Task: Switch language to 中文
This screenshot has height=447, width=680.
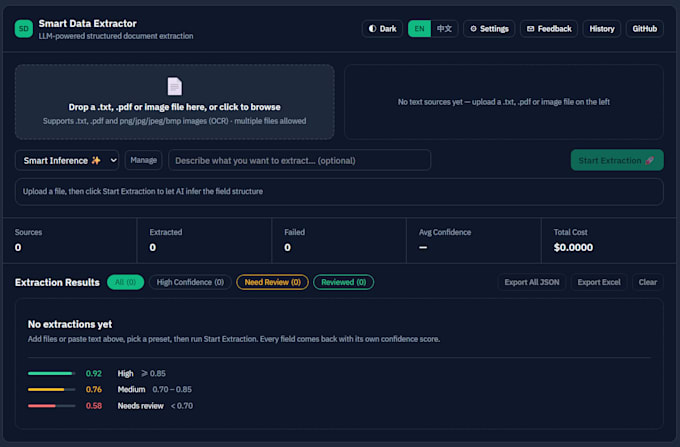Action: tap(444, 29)
